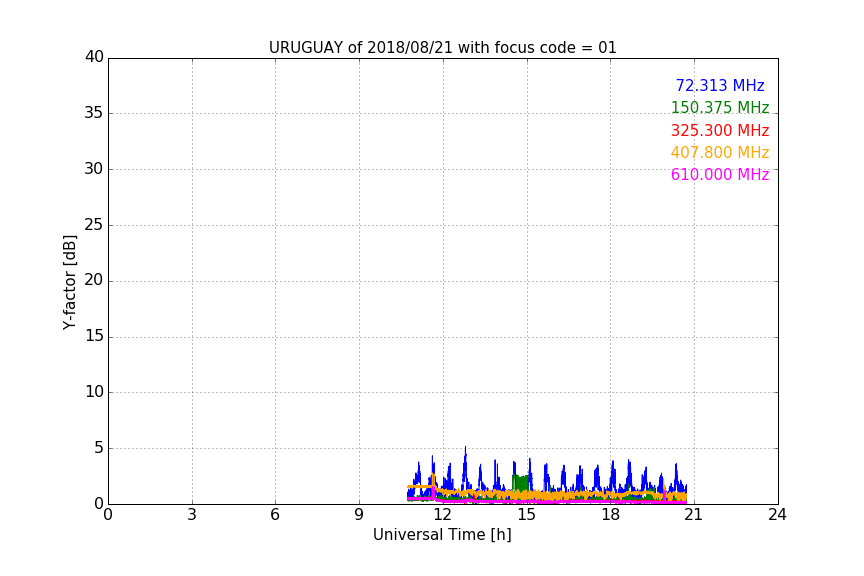Click the x-axis tick value 24

point(777,515)
